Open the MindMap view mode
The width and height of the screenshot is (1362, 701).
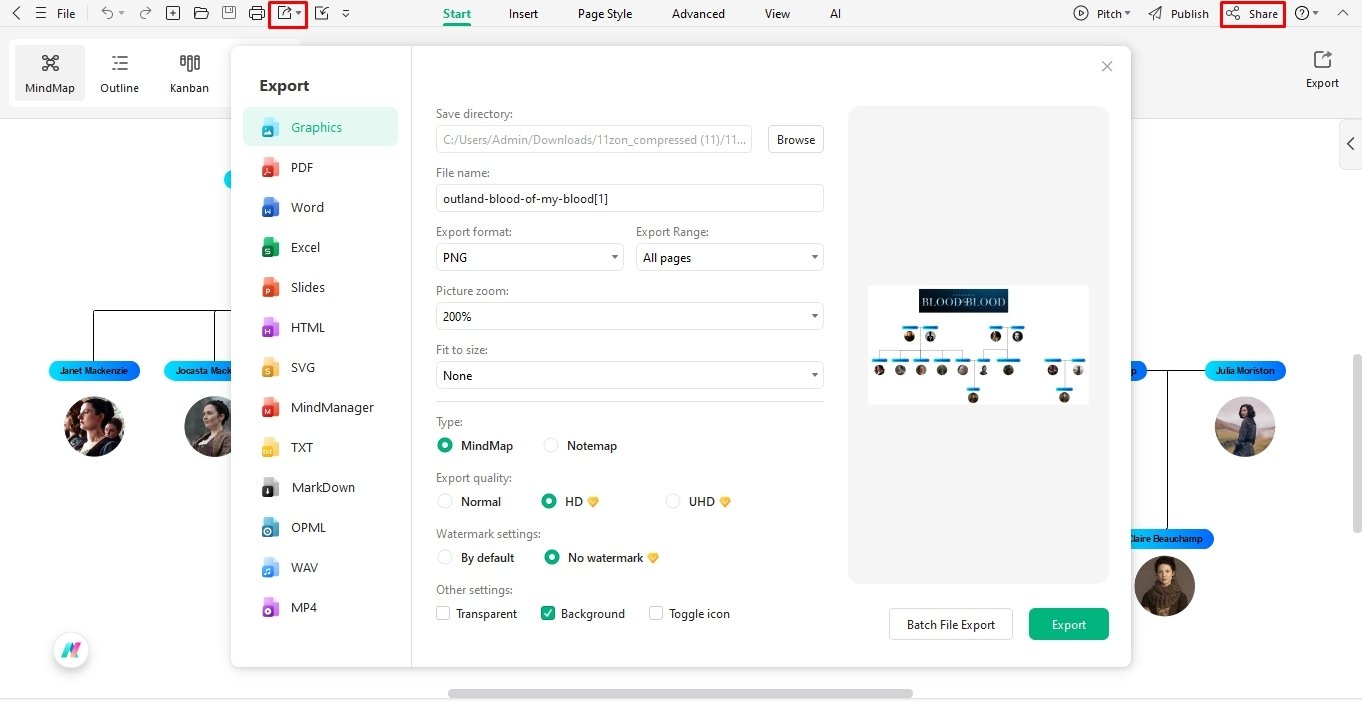(x=50, y=71)
